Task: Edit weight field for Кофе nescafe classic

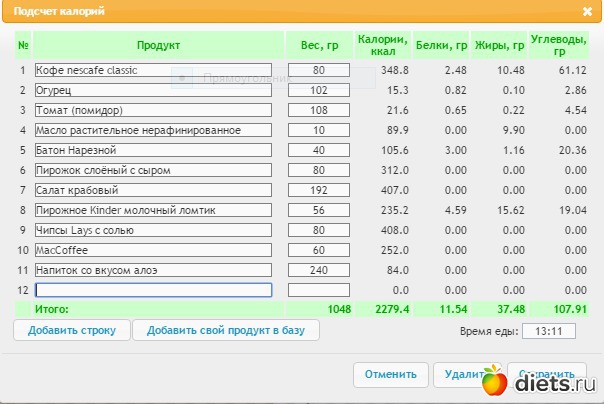Action: tap(319, 70)
